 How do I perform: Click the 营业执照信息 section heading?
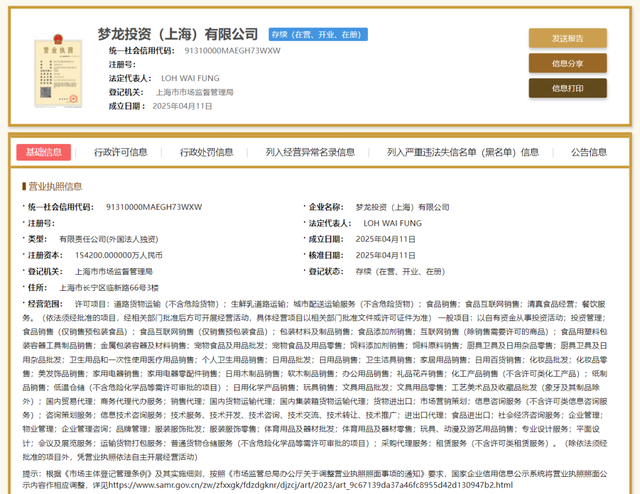coord(55,187)
